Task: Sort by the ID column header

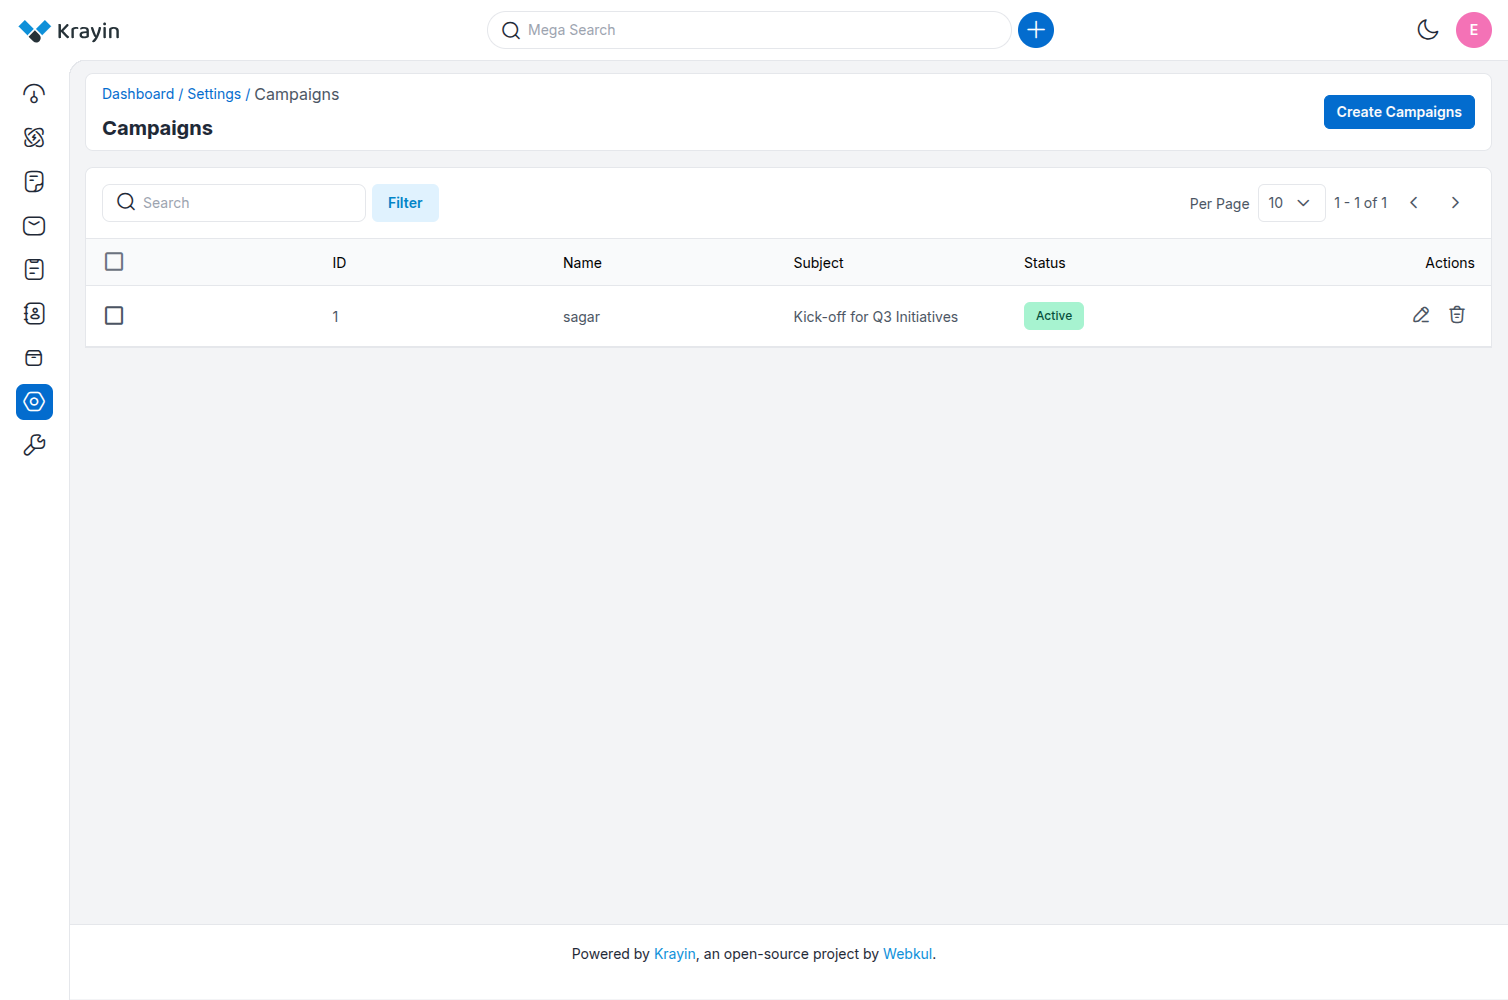Action: click(x=339, y=263)
